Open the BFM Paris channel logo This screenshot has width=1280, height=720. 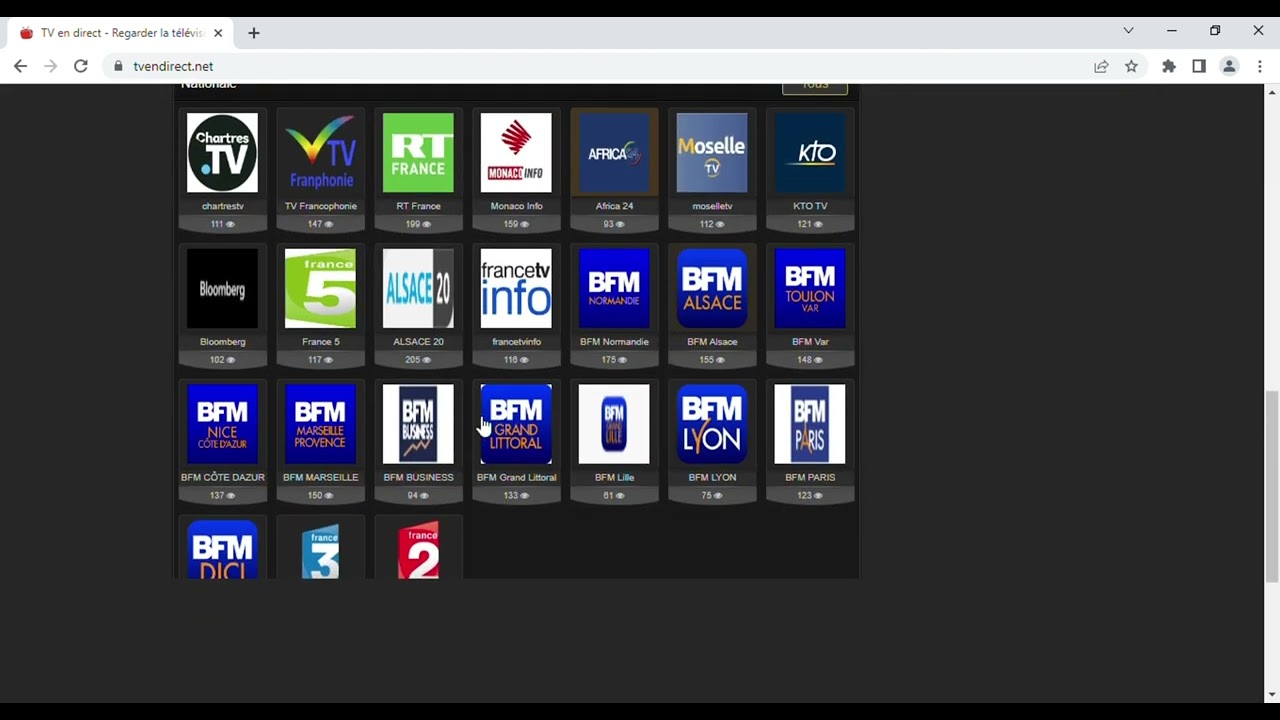pyautogui.click(x=810, y=424)
